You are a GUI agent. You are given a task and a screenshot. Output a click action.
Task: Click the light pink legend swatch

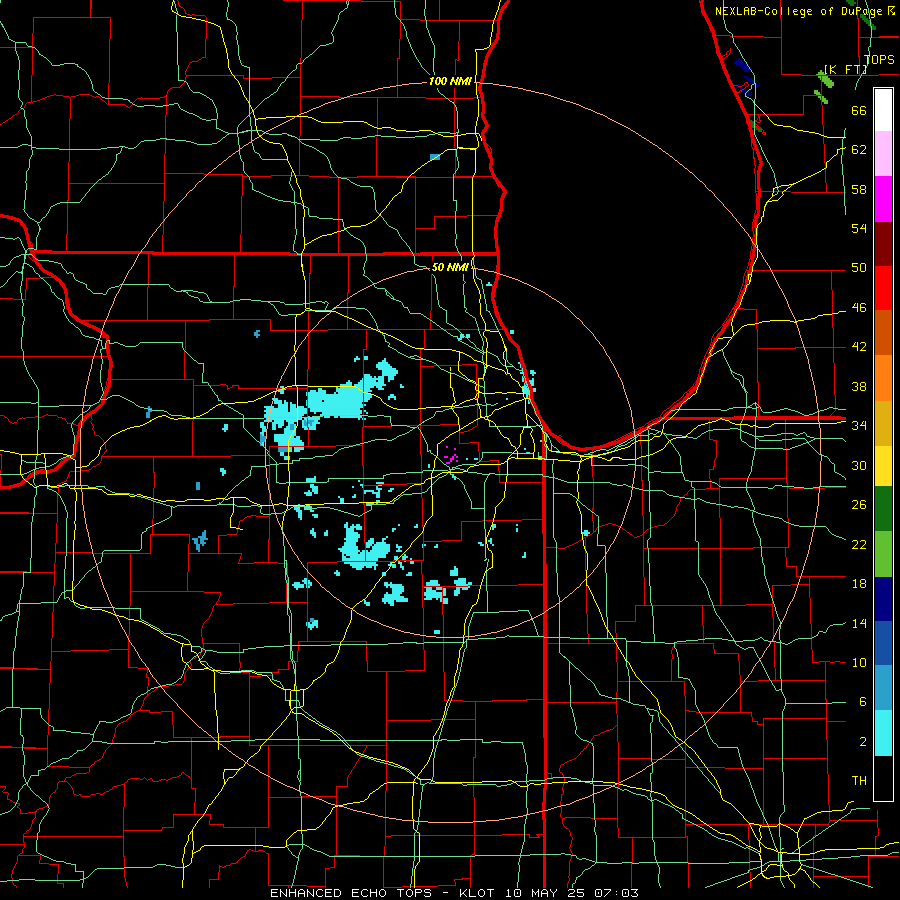point(883,154)
